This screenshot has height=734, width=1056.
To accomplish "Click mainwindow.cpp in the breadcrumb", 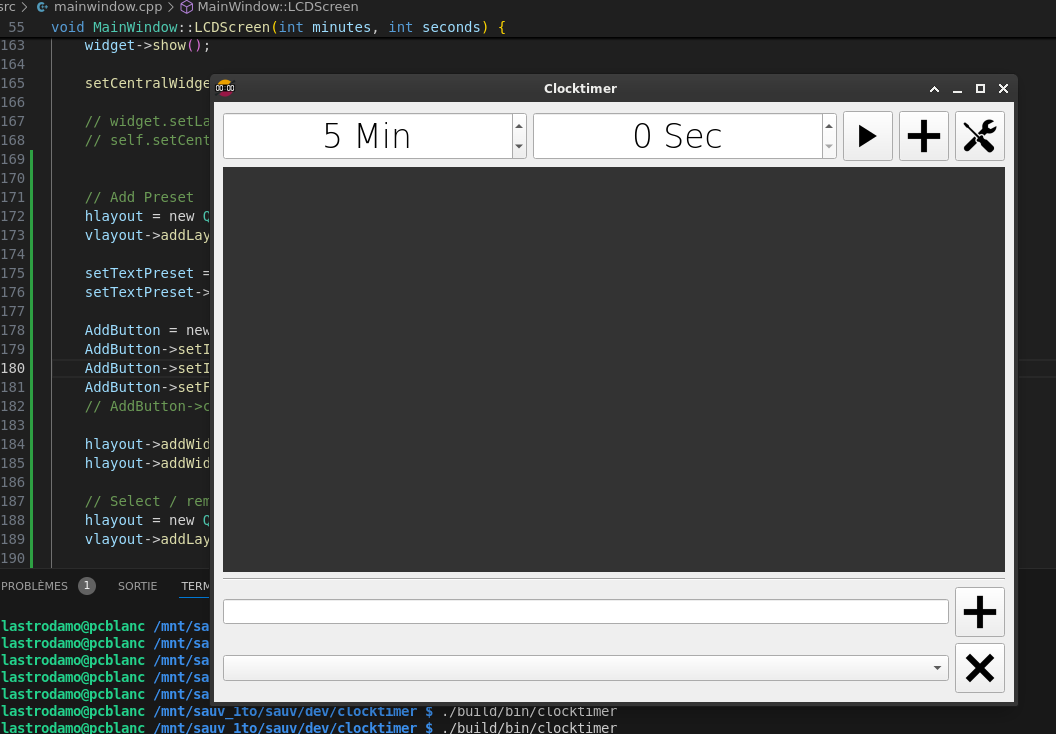I will coord(108,7).
